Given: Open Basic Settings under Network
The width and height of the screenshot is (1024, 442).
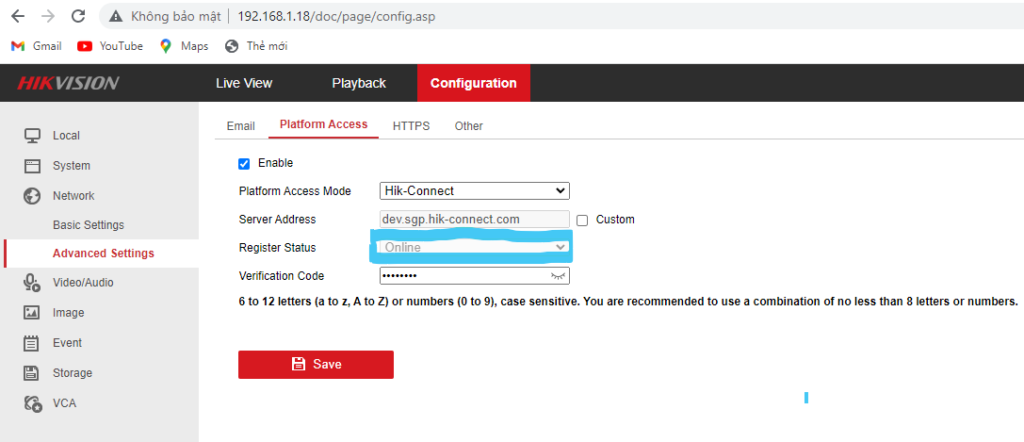Looking at the screenshot, I should pos(88,225).
